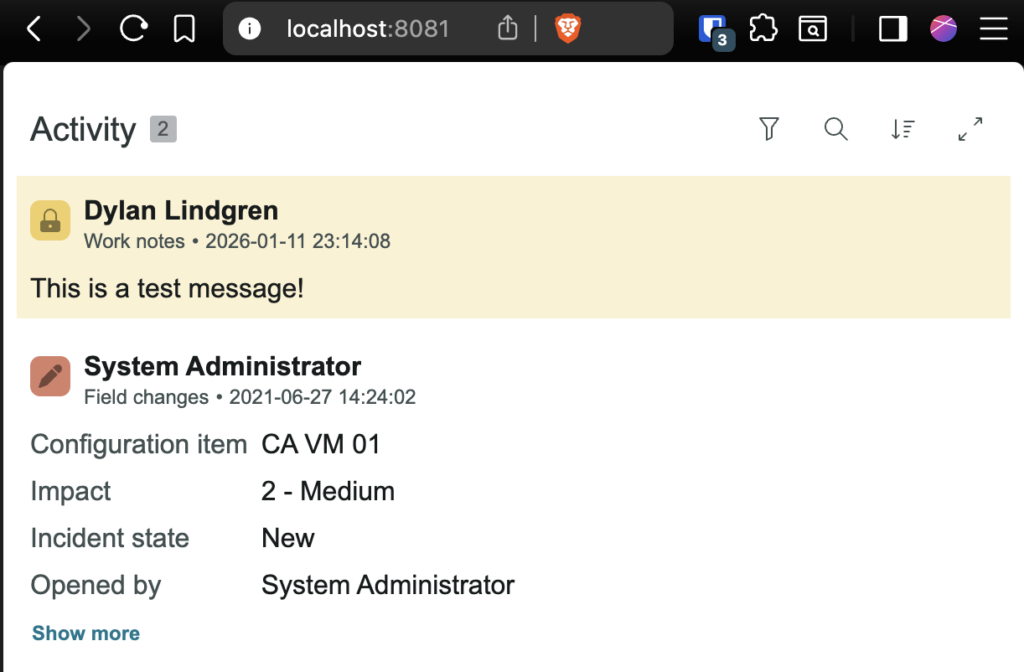Image resolution: width=1024 pixels, height=672 pixels.
Task: Reload the current page
Action: pos(133,30)
